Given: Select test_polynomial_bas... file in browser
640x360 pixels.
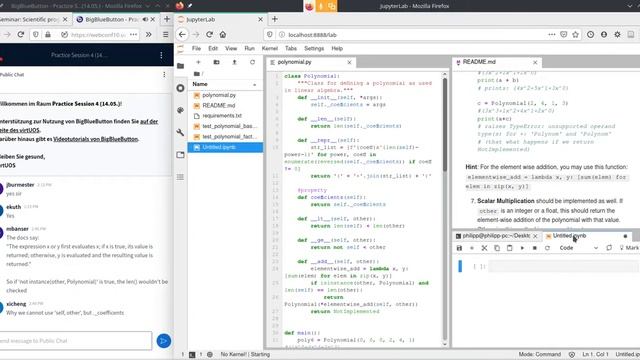Looking at the screenshot, I should [225, 126].
